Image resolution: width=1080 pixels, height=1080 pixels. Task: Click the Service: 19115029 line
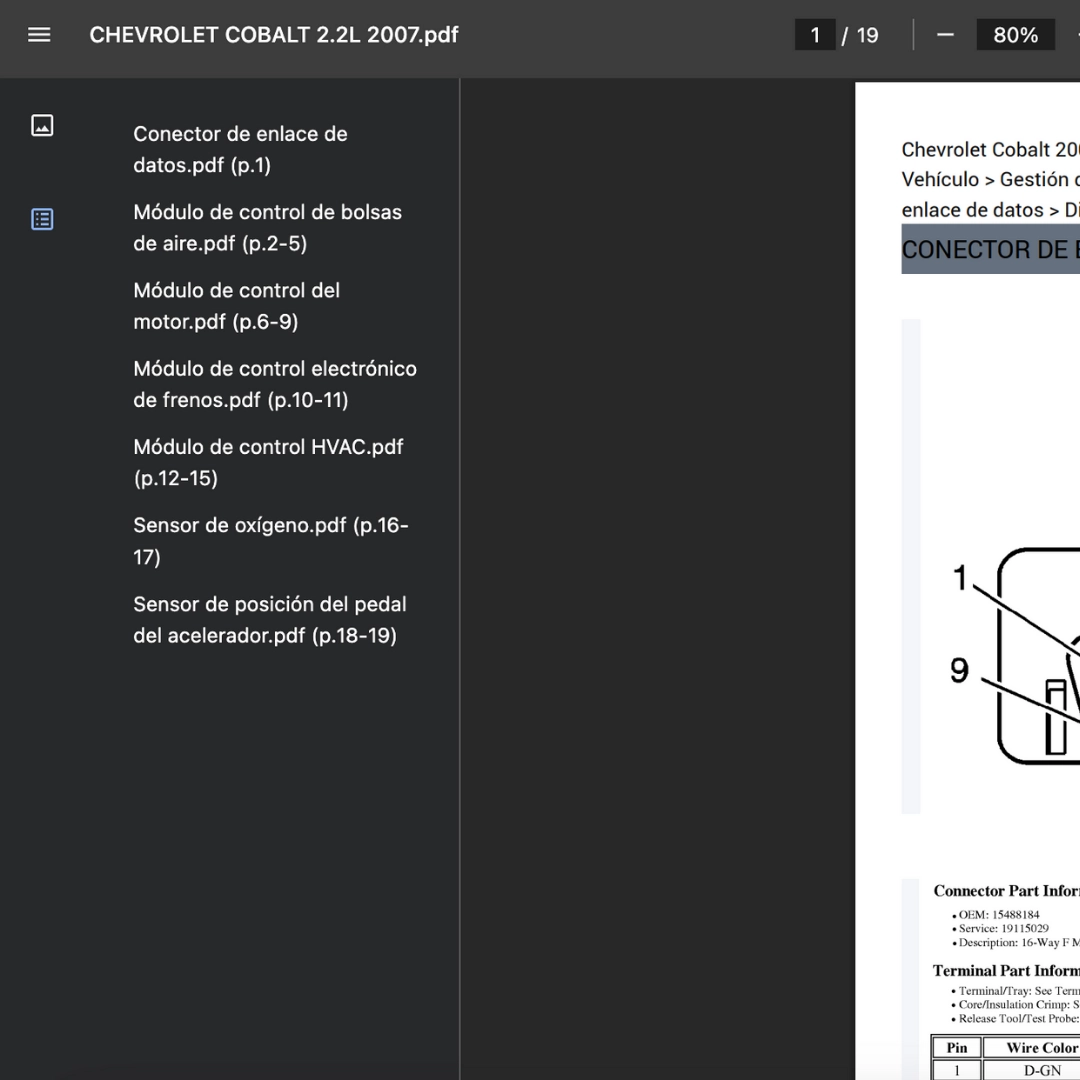[1004, 928]
